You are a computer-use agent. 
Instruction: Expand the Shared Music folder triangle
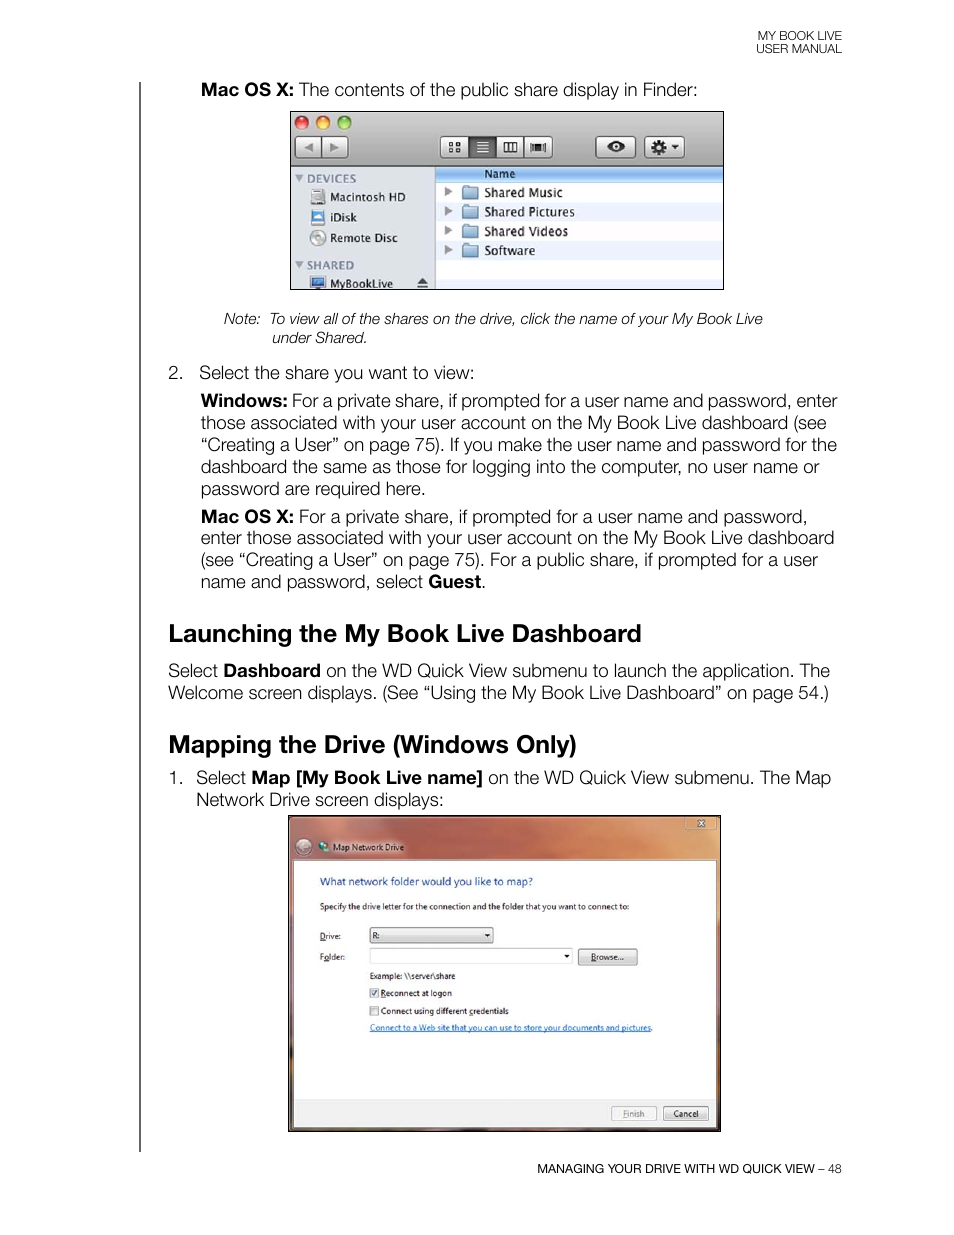pyautogui.click(x=449, y=192)
